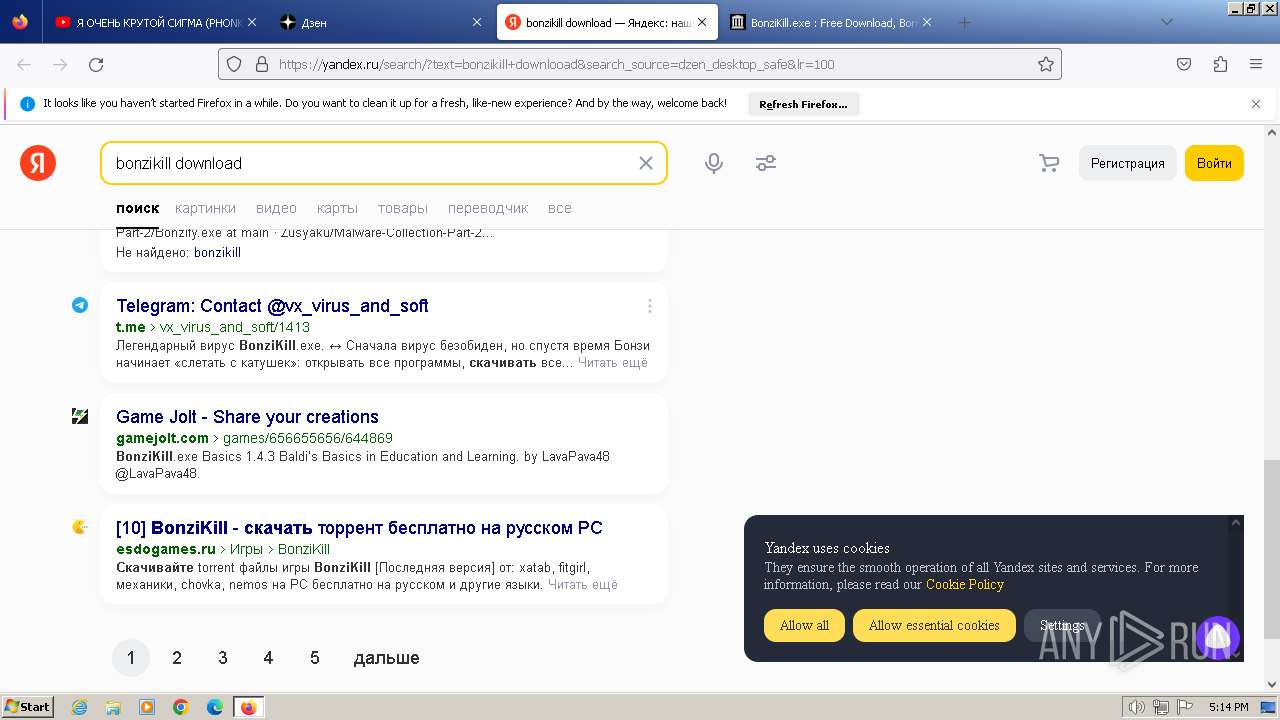The width and height of the screenshot is (1280, 720).
Task: Close the Дзен tab
Action: coord(477,22)
